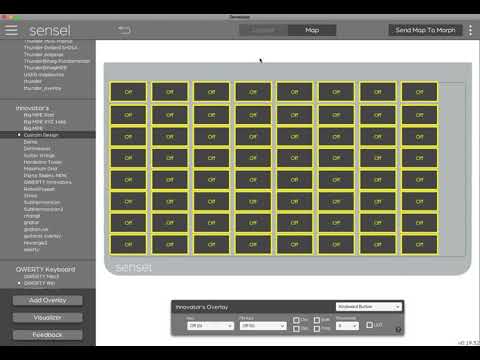
Task: Click the Feedback button
Action: point(48,335)
